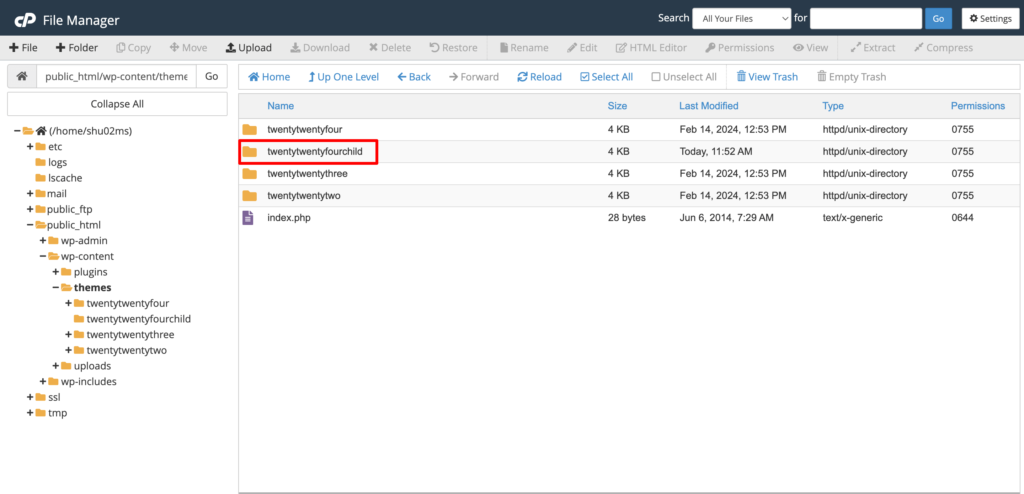
Task: Expand the tmp folder in tree
Action: click(x=30, y=413)
